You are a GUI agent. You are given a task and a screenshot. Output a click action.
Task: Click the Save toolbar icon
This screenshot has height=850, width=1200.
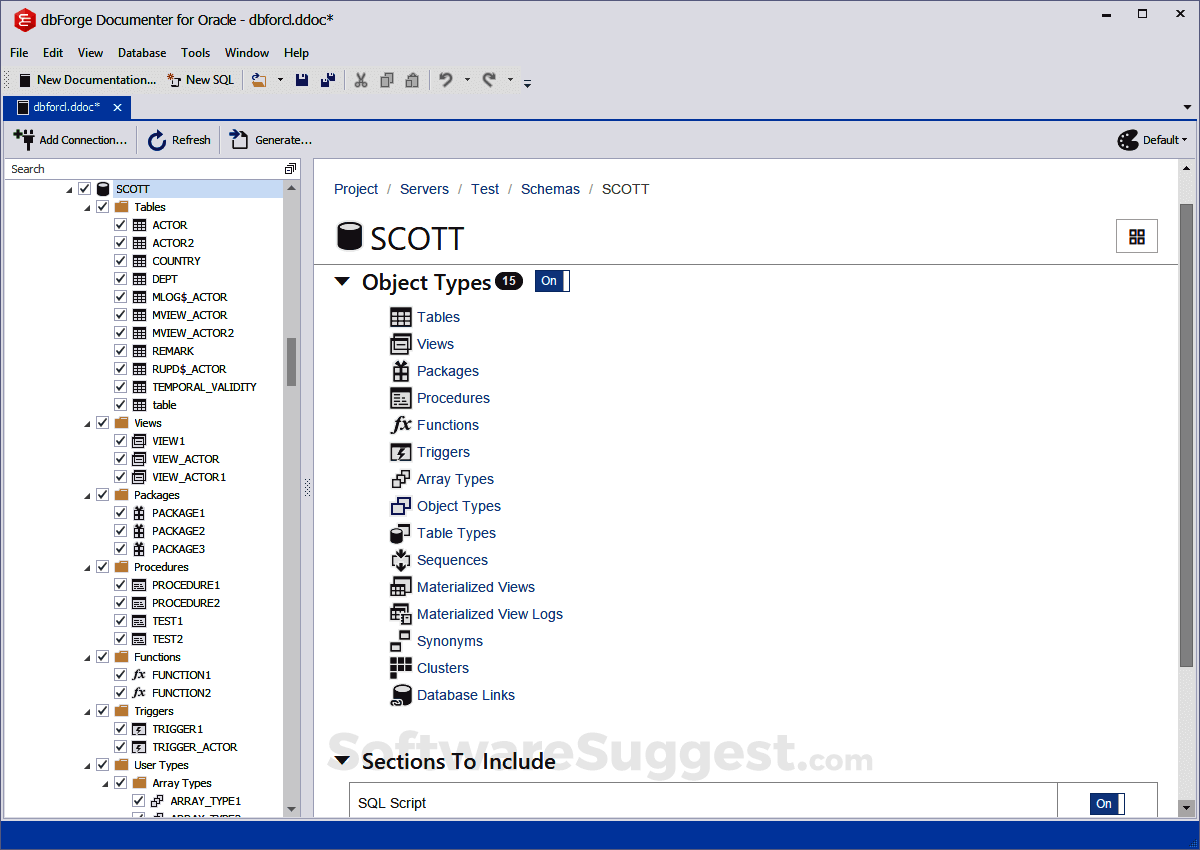coord(302,79)
